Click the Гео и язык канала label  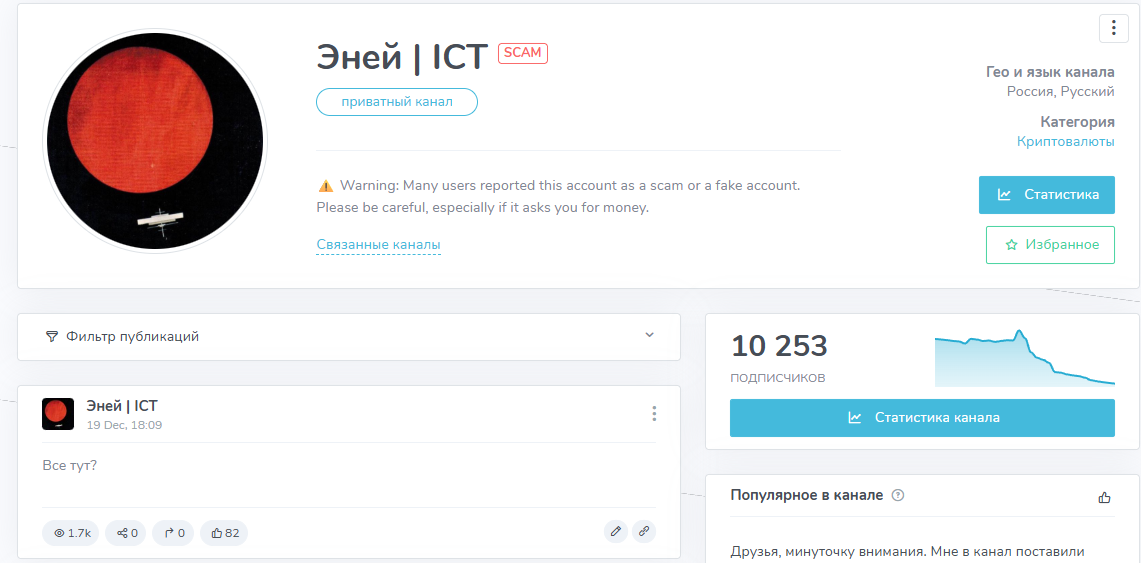click(x=1050, y=72)
